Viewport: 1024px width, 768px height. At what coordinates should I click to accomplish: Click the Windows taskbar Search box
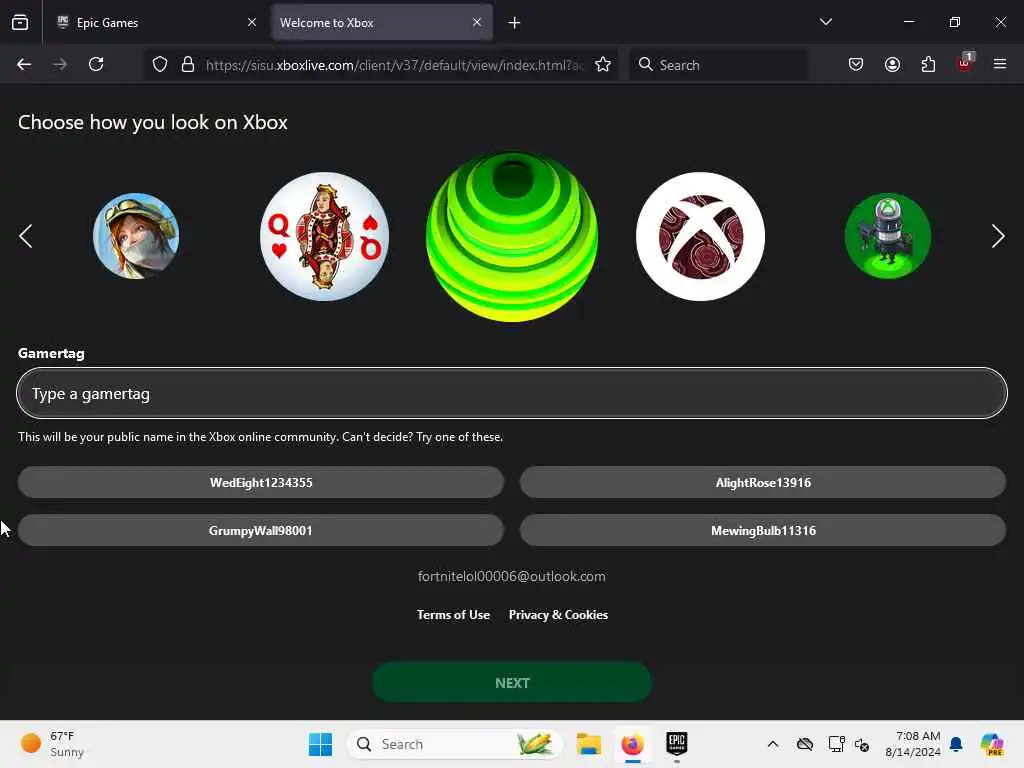(455, 744)
